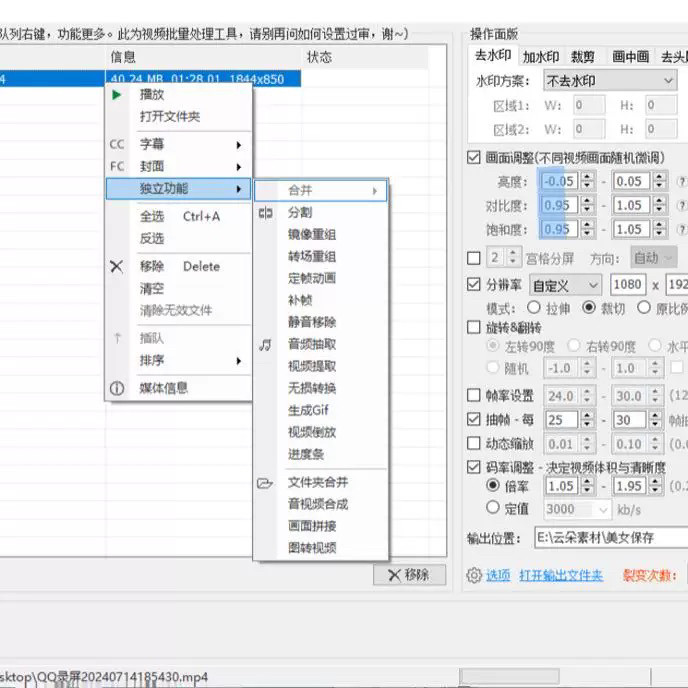Select the 拉伸 mode radio button
The width and height of the screenshot is (688, 688).
[x=534, y=308]
